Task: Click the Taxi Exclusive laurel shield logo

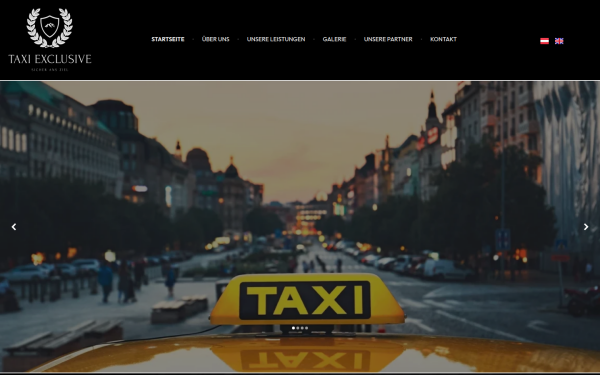Action: pyautogui.click(x=49, y=28)
